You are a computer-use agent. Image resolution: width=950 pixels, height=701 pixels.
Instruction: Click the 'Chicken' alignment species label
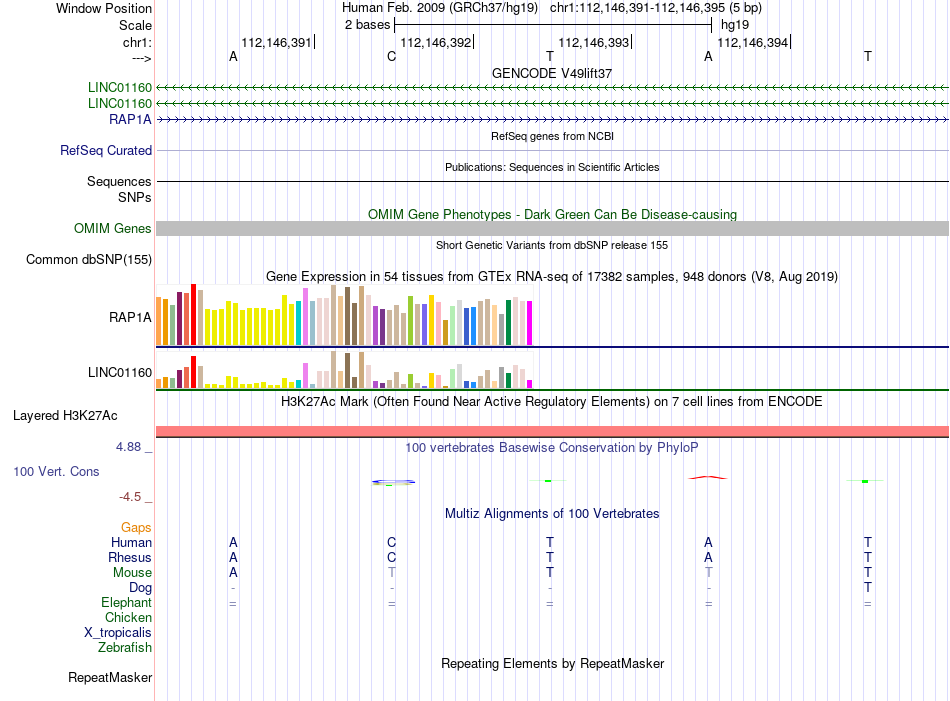tap(128, 618)
